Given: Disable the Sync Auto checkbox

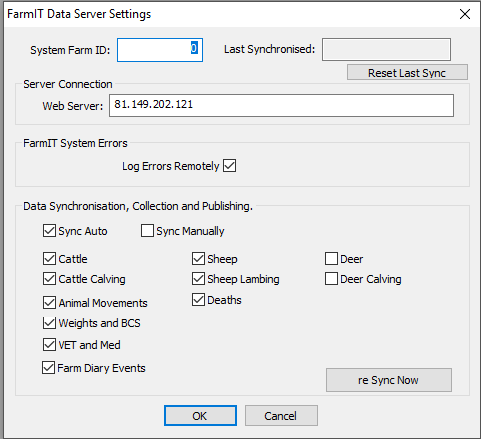Looking at the screenshot, I should (x=49, y=231).
